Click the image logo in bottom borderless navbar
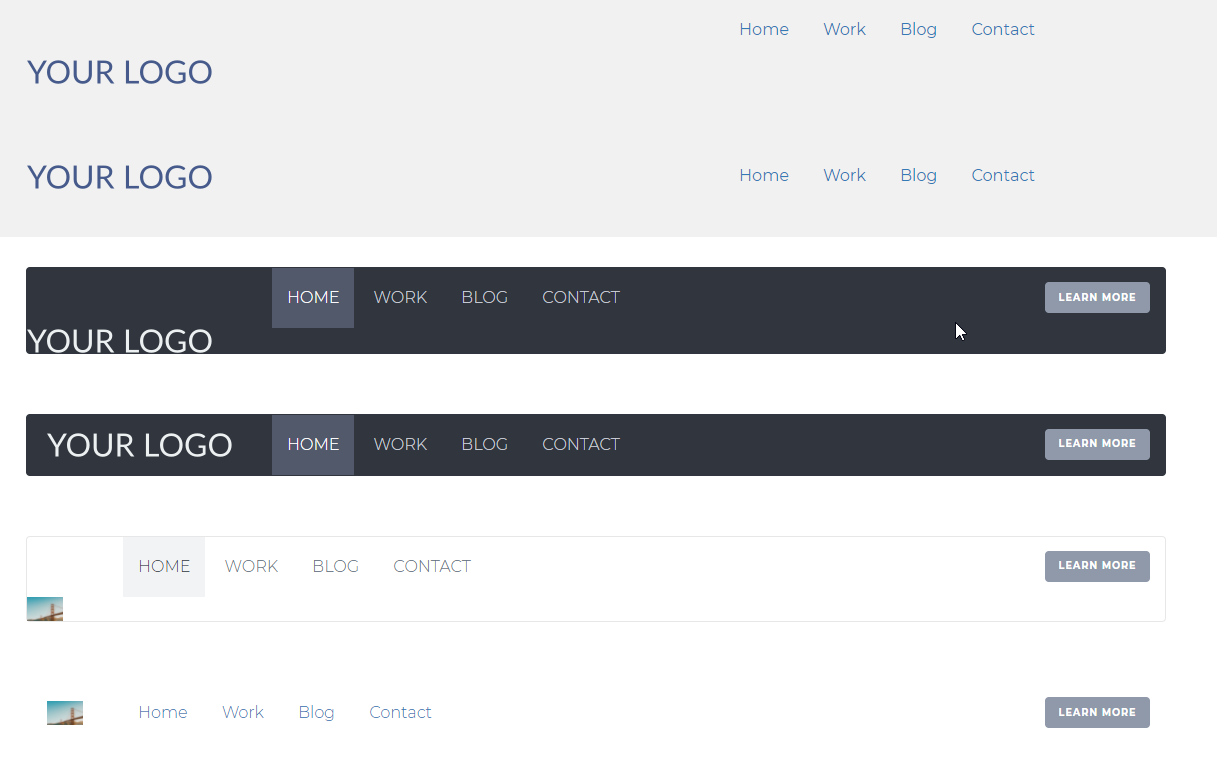 65,713
